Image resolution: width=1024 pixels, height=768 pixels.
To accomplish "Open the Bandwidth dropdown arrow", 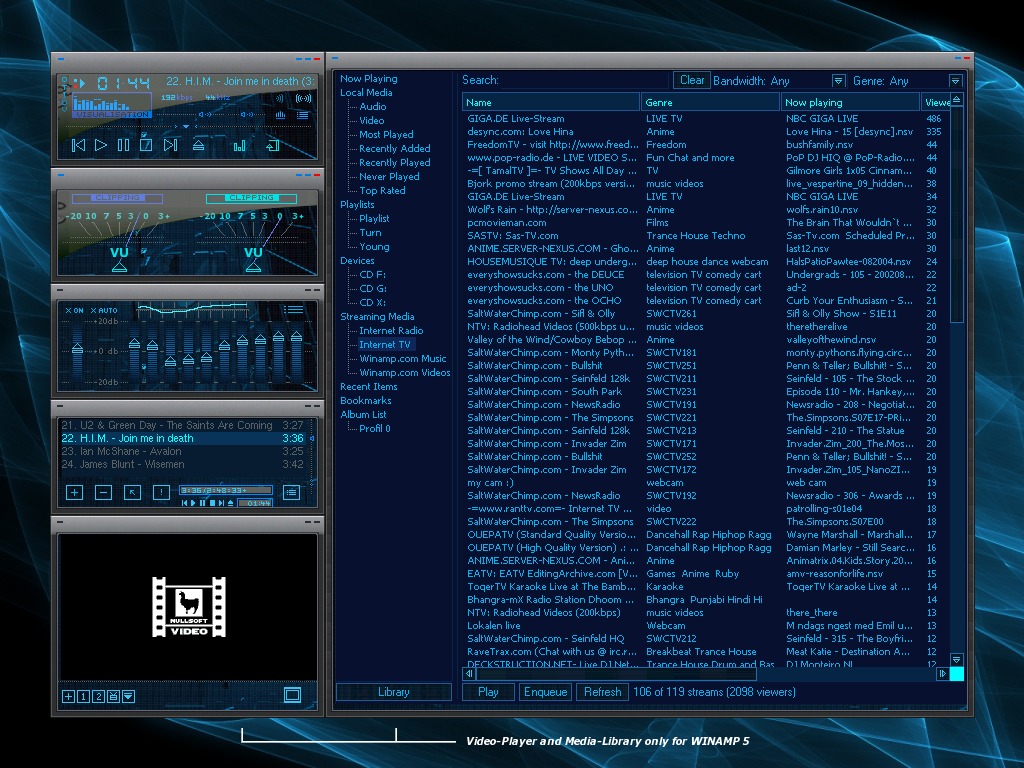I will [x=839, y=81].
